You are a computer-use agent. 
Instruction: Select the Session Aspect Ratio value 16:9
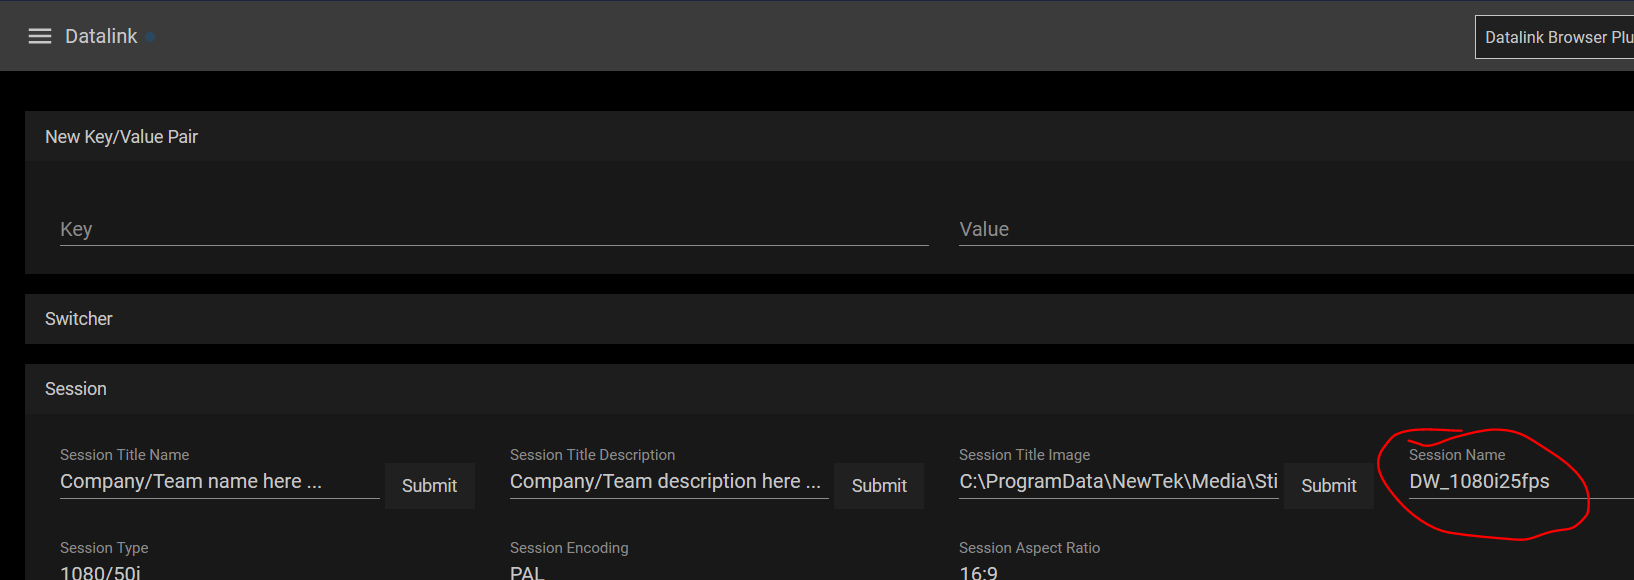click(978, 572)
